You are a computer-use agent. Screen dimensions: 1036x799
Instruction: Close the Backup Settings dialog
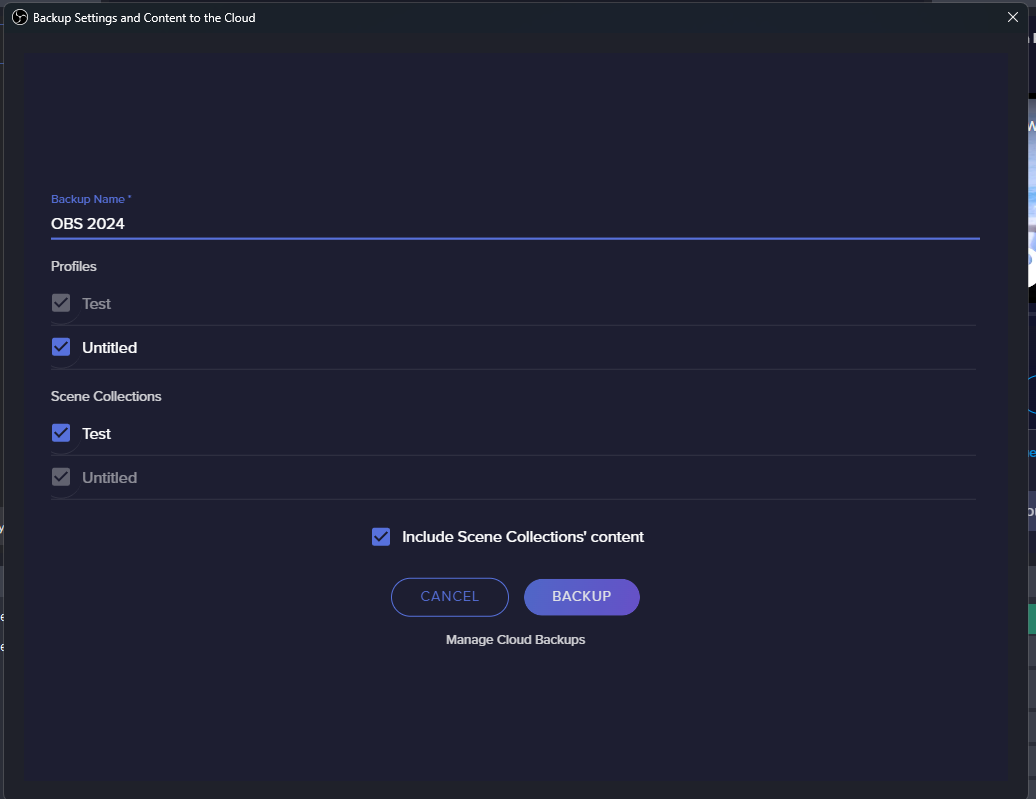(1012, 17)
